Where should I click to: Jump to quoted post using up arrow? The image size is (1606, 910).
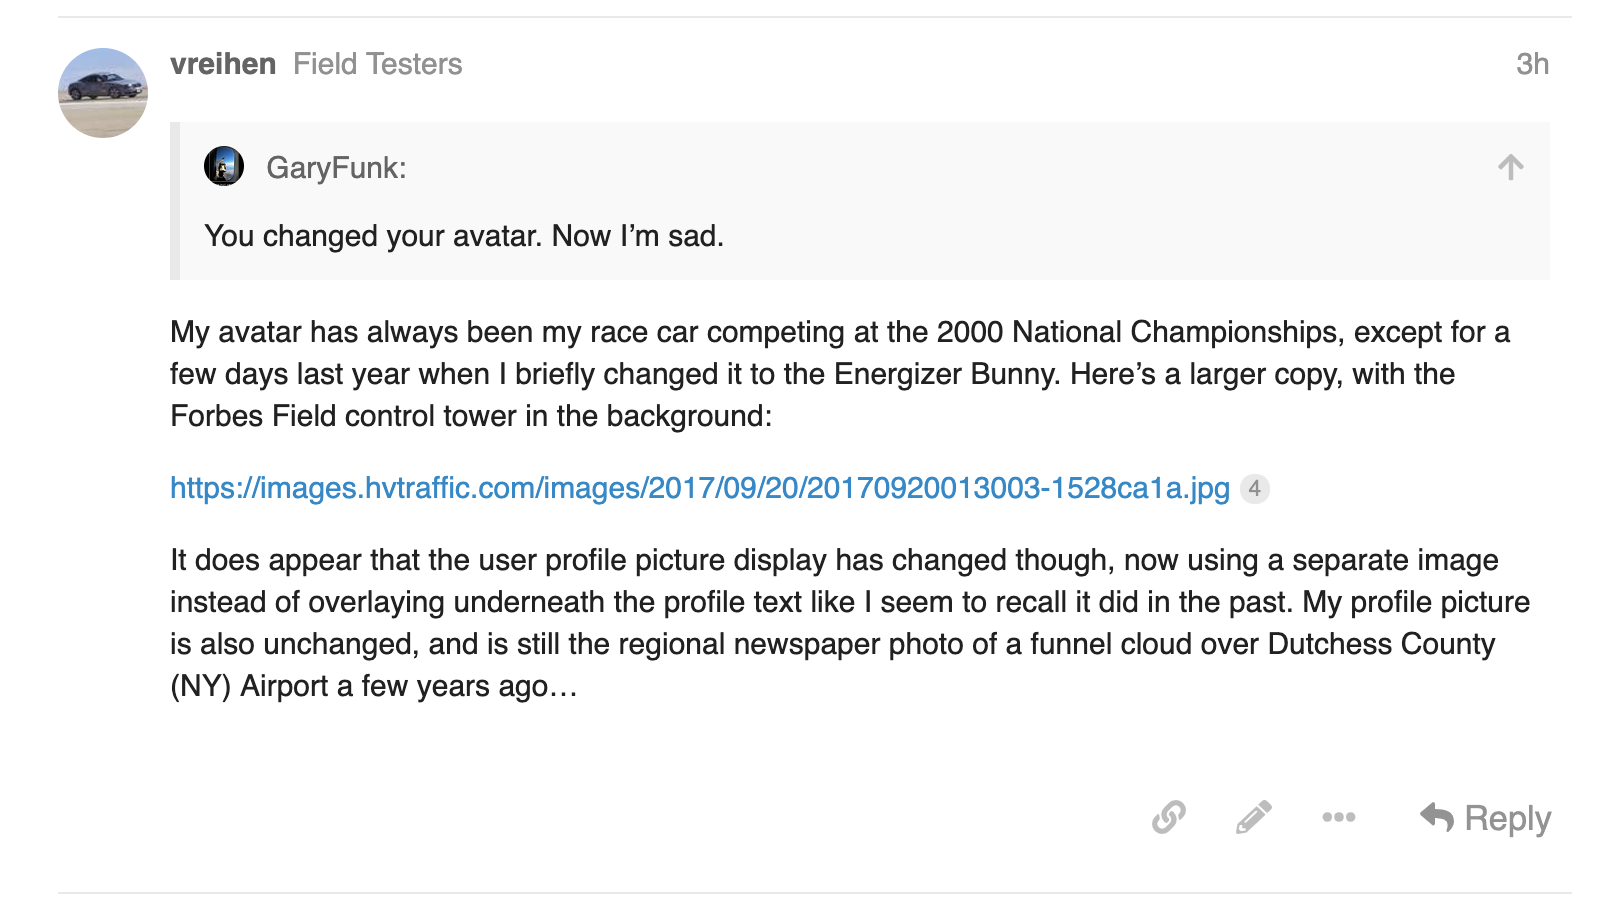coord(1510,167)
